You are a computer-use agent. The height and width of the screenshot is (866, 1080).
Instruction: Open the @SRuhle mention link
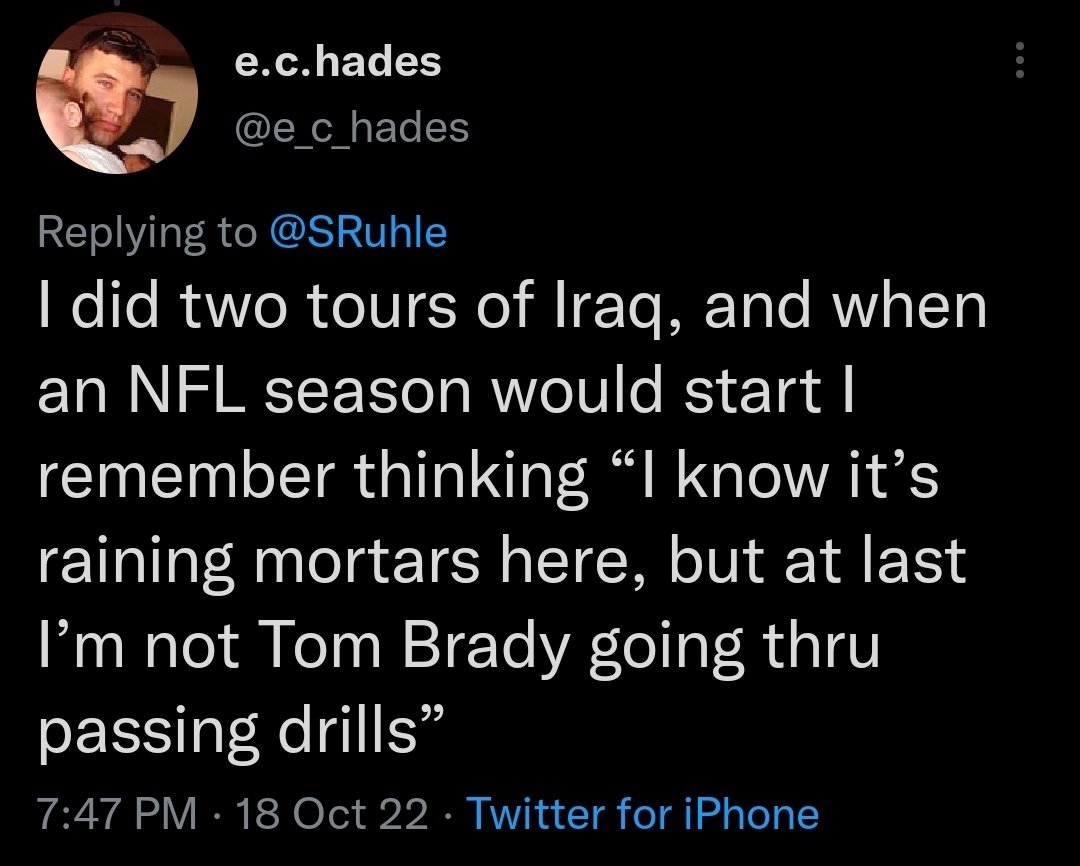tap(359, 232)
